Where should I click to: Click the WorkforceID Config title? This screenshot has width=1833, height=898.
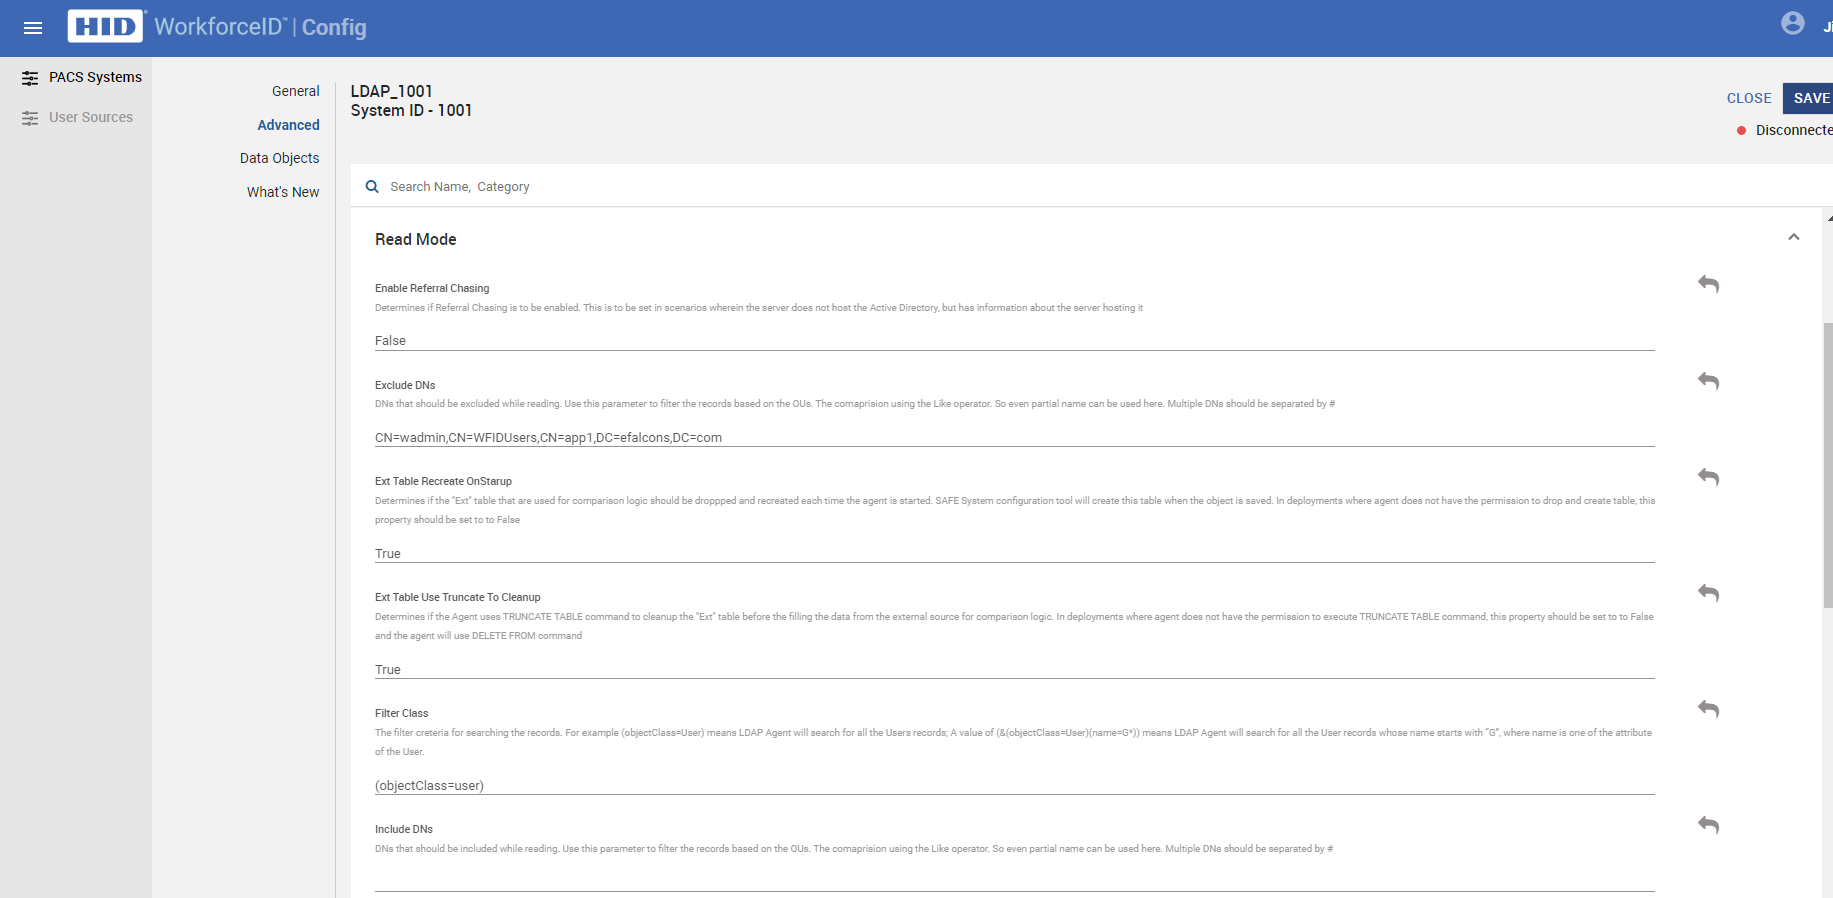click(260, 27)
